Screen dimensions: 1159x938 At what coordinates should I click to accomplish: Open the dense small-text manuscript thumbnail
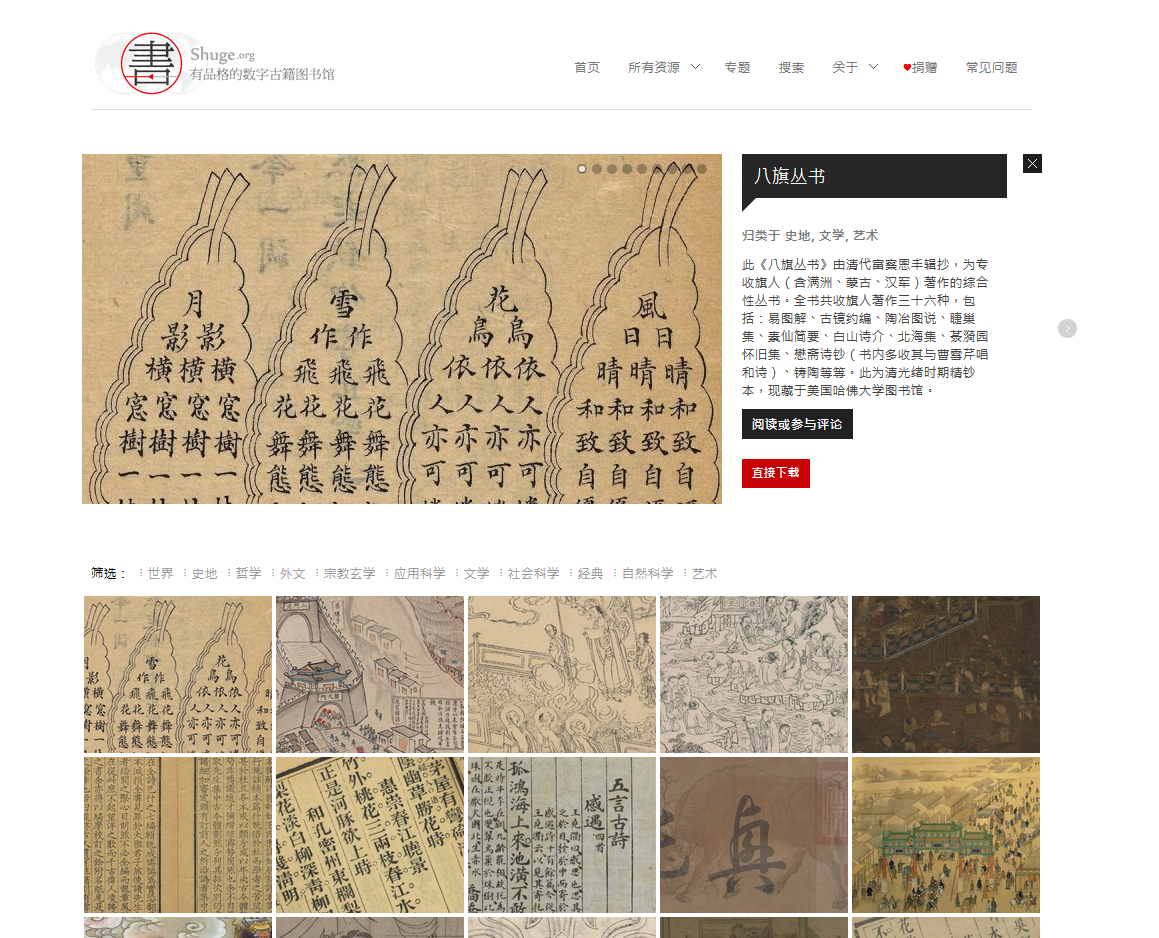point(177,835)
